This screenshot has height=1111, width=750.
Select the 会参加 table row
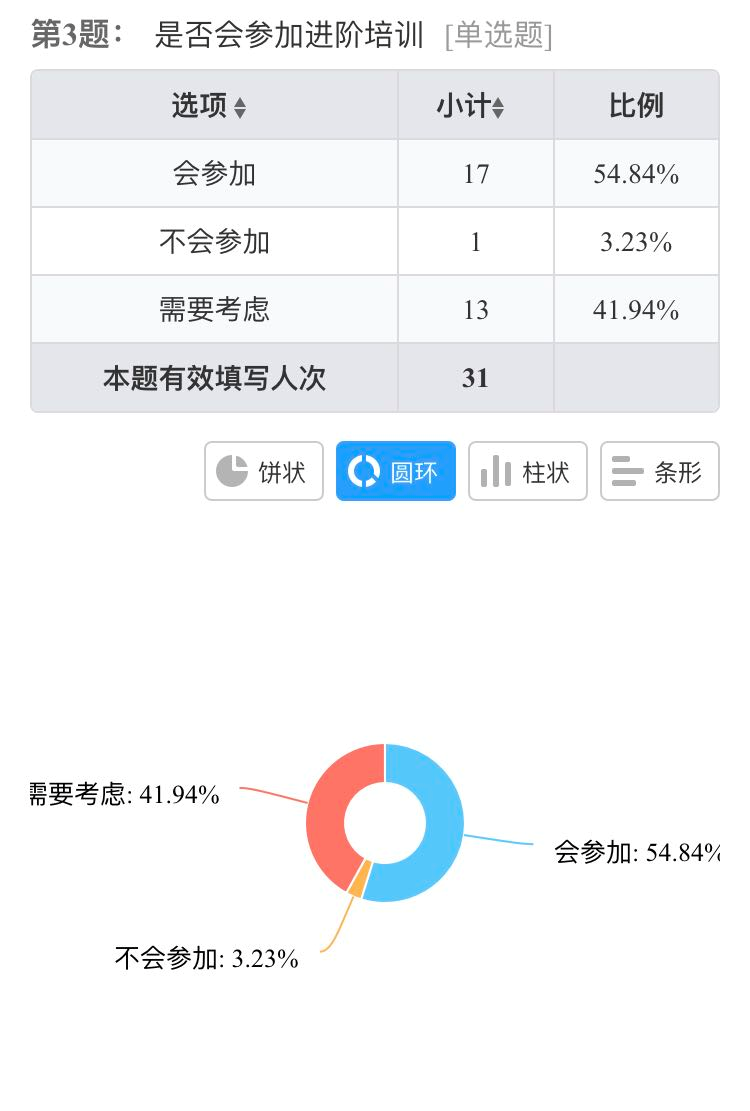(x=375, y=174)
